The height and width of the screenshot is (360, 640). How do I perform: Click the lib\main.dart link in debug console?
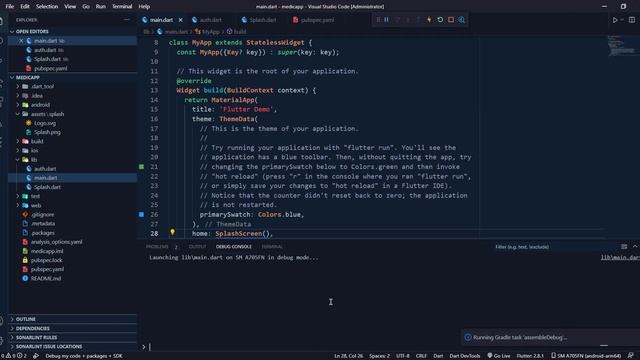tap(620, 258)
